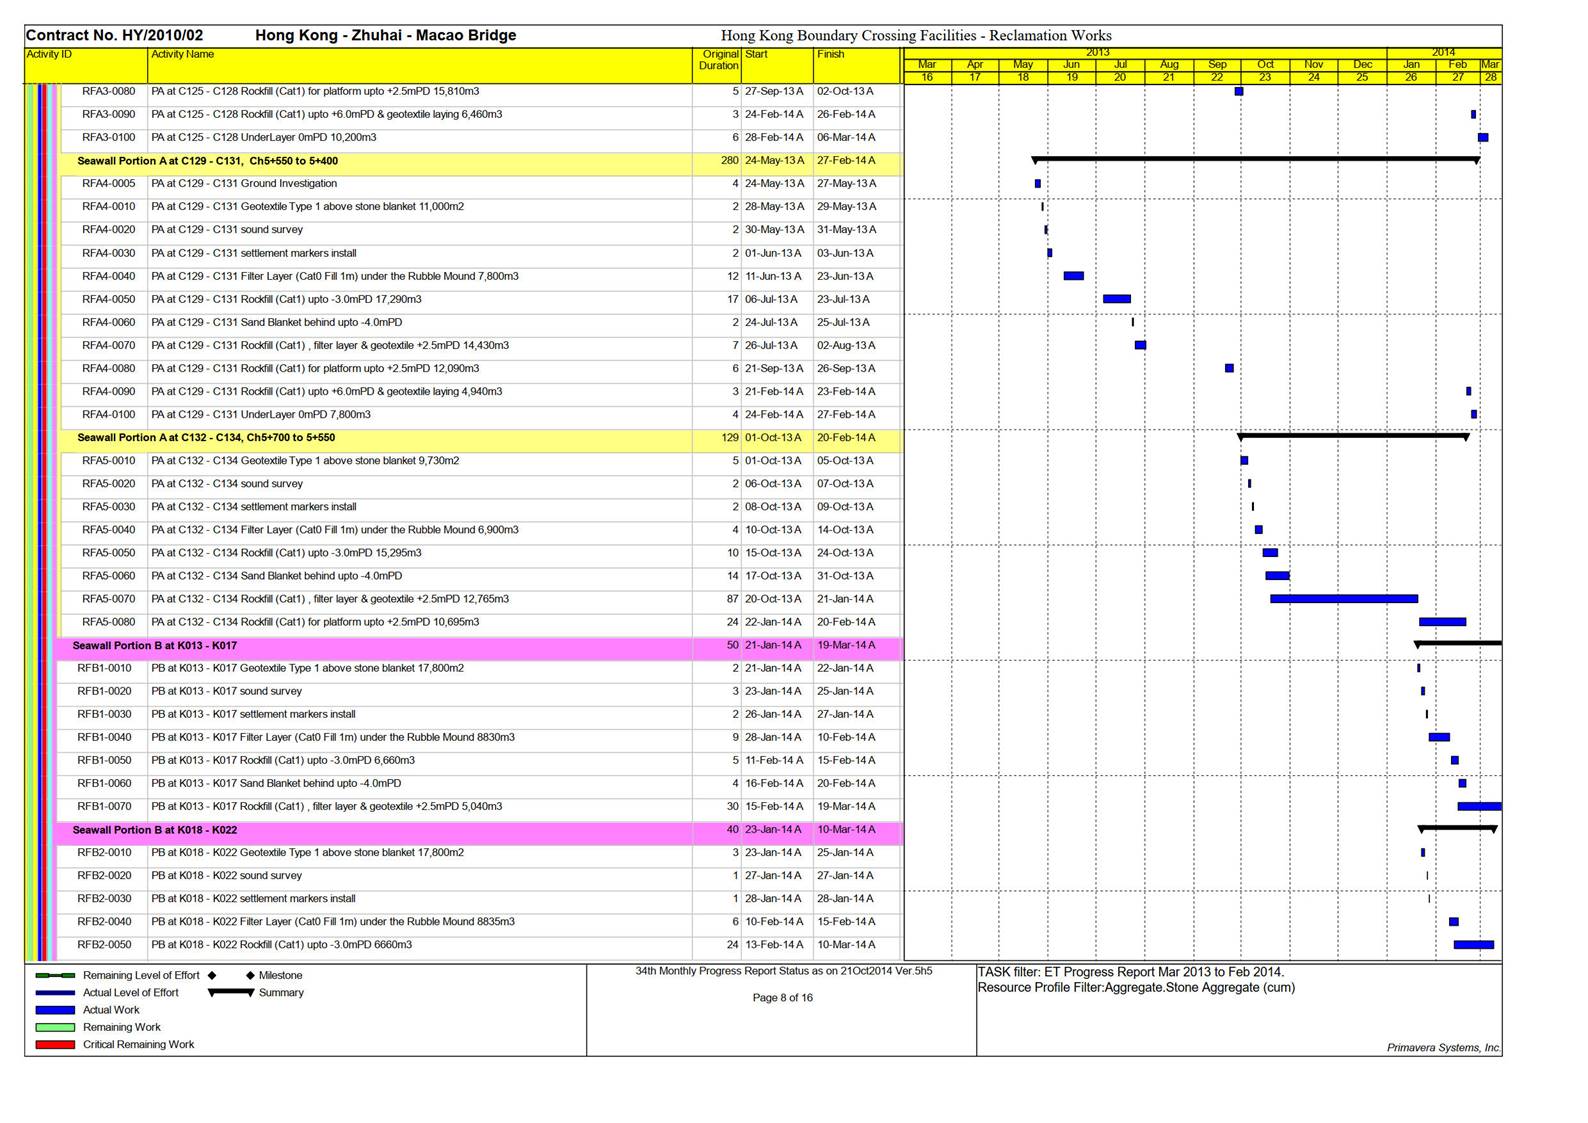Click 'Hong Kong - Zhuhai - Macao Bridge' heading
The width and height of the screenshot is (1588, 1123).
(x=386, y=35)
